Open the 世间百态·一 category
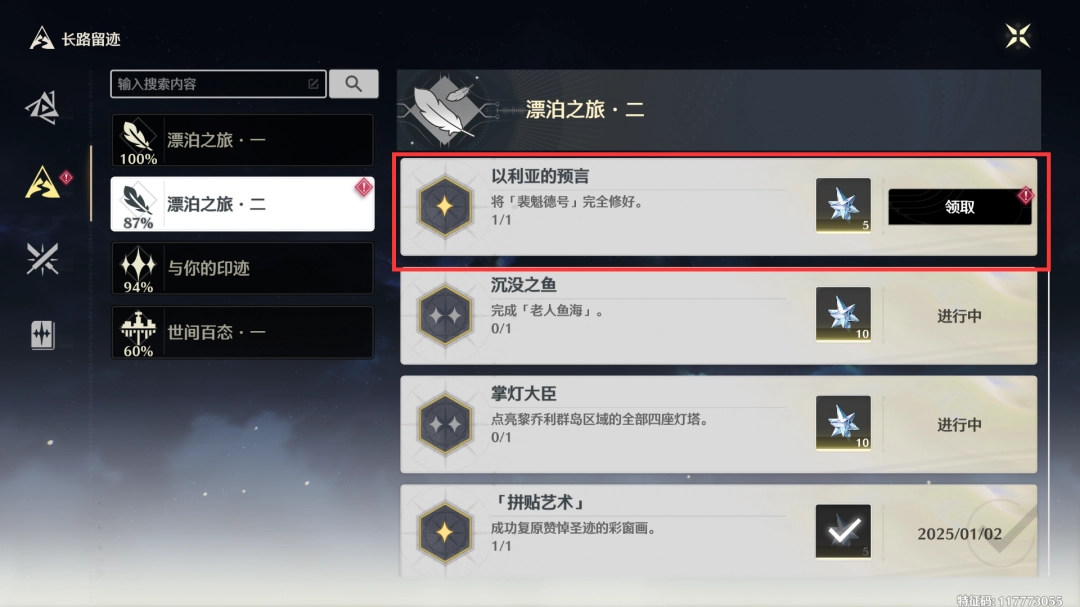The width and height of the screenshot is (1080, 607). [x=242, y=333]
